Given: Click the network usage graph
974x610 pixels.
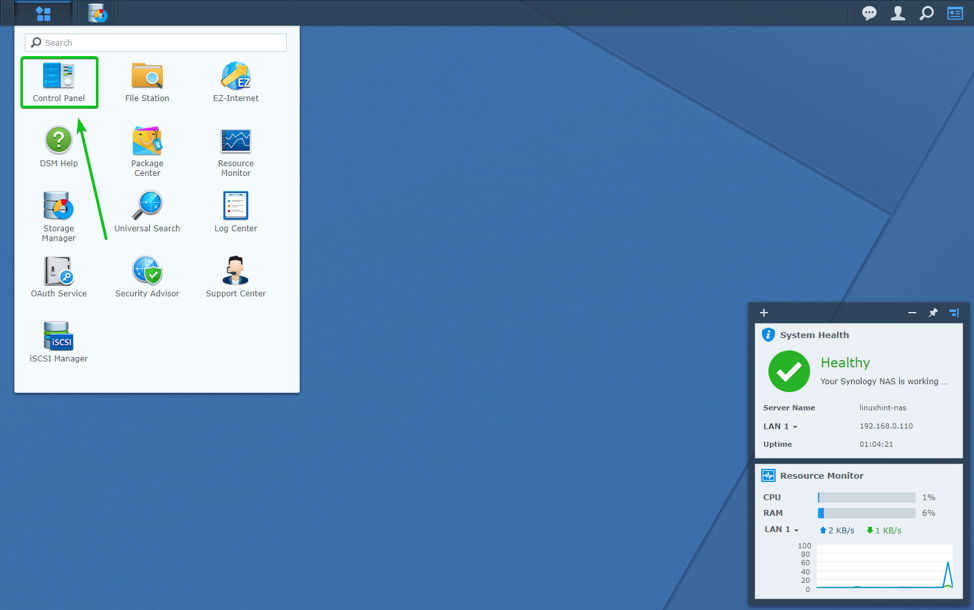Looking at the screenshot, I should click(885, 567).
